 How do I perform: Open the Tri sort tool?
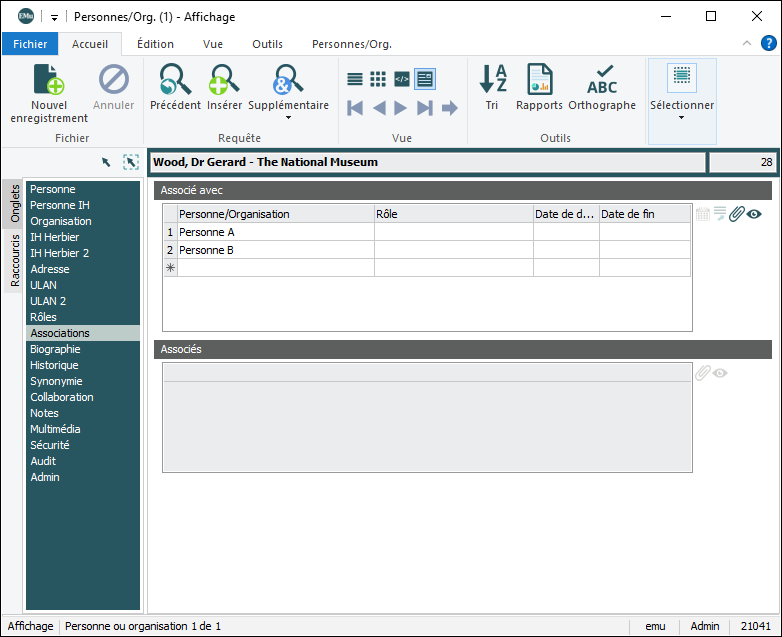pos(492,80)
